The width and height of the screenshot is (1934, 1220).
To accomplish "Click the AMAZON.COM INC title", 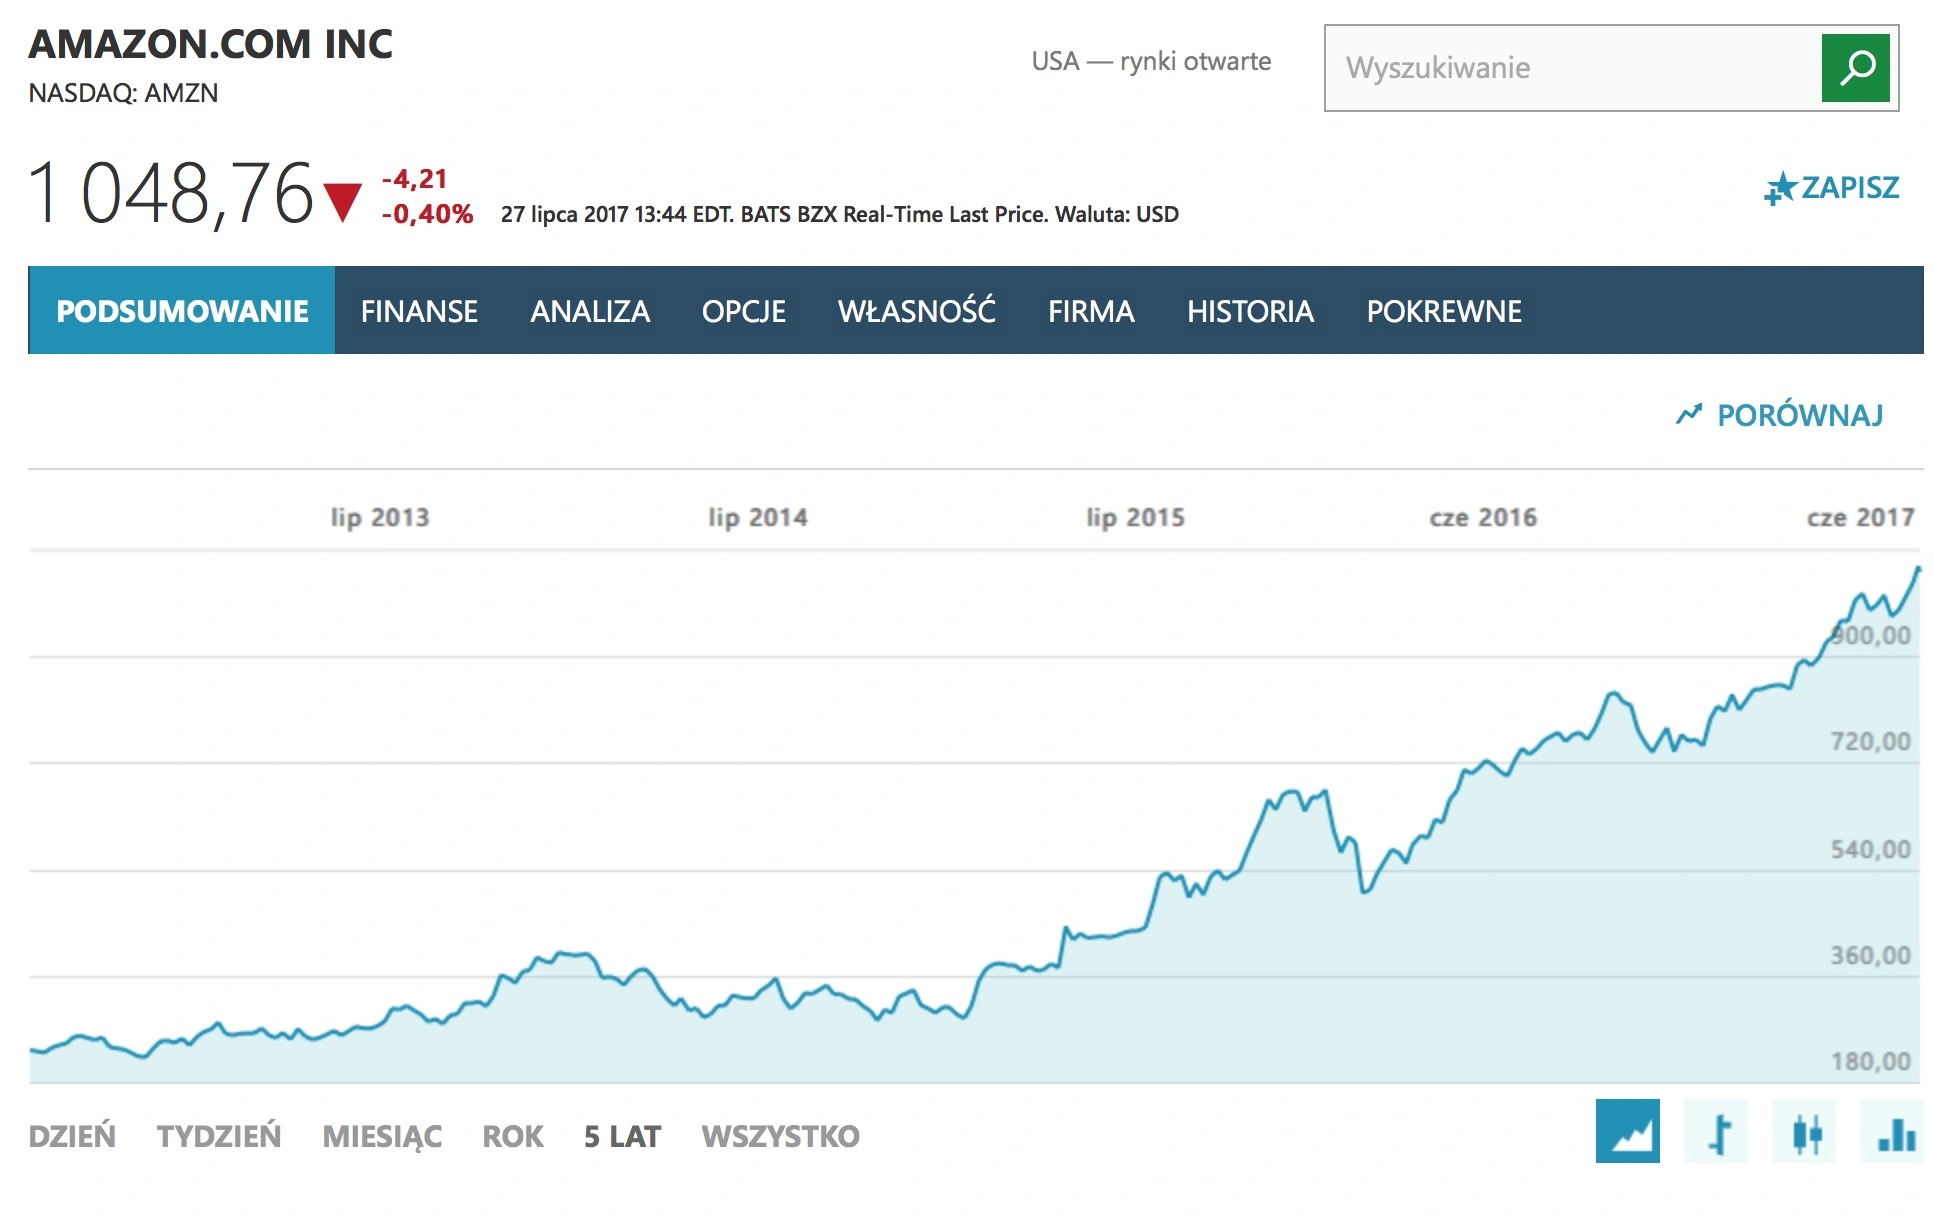I will (x=211, y=44).
